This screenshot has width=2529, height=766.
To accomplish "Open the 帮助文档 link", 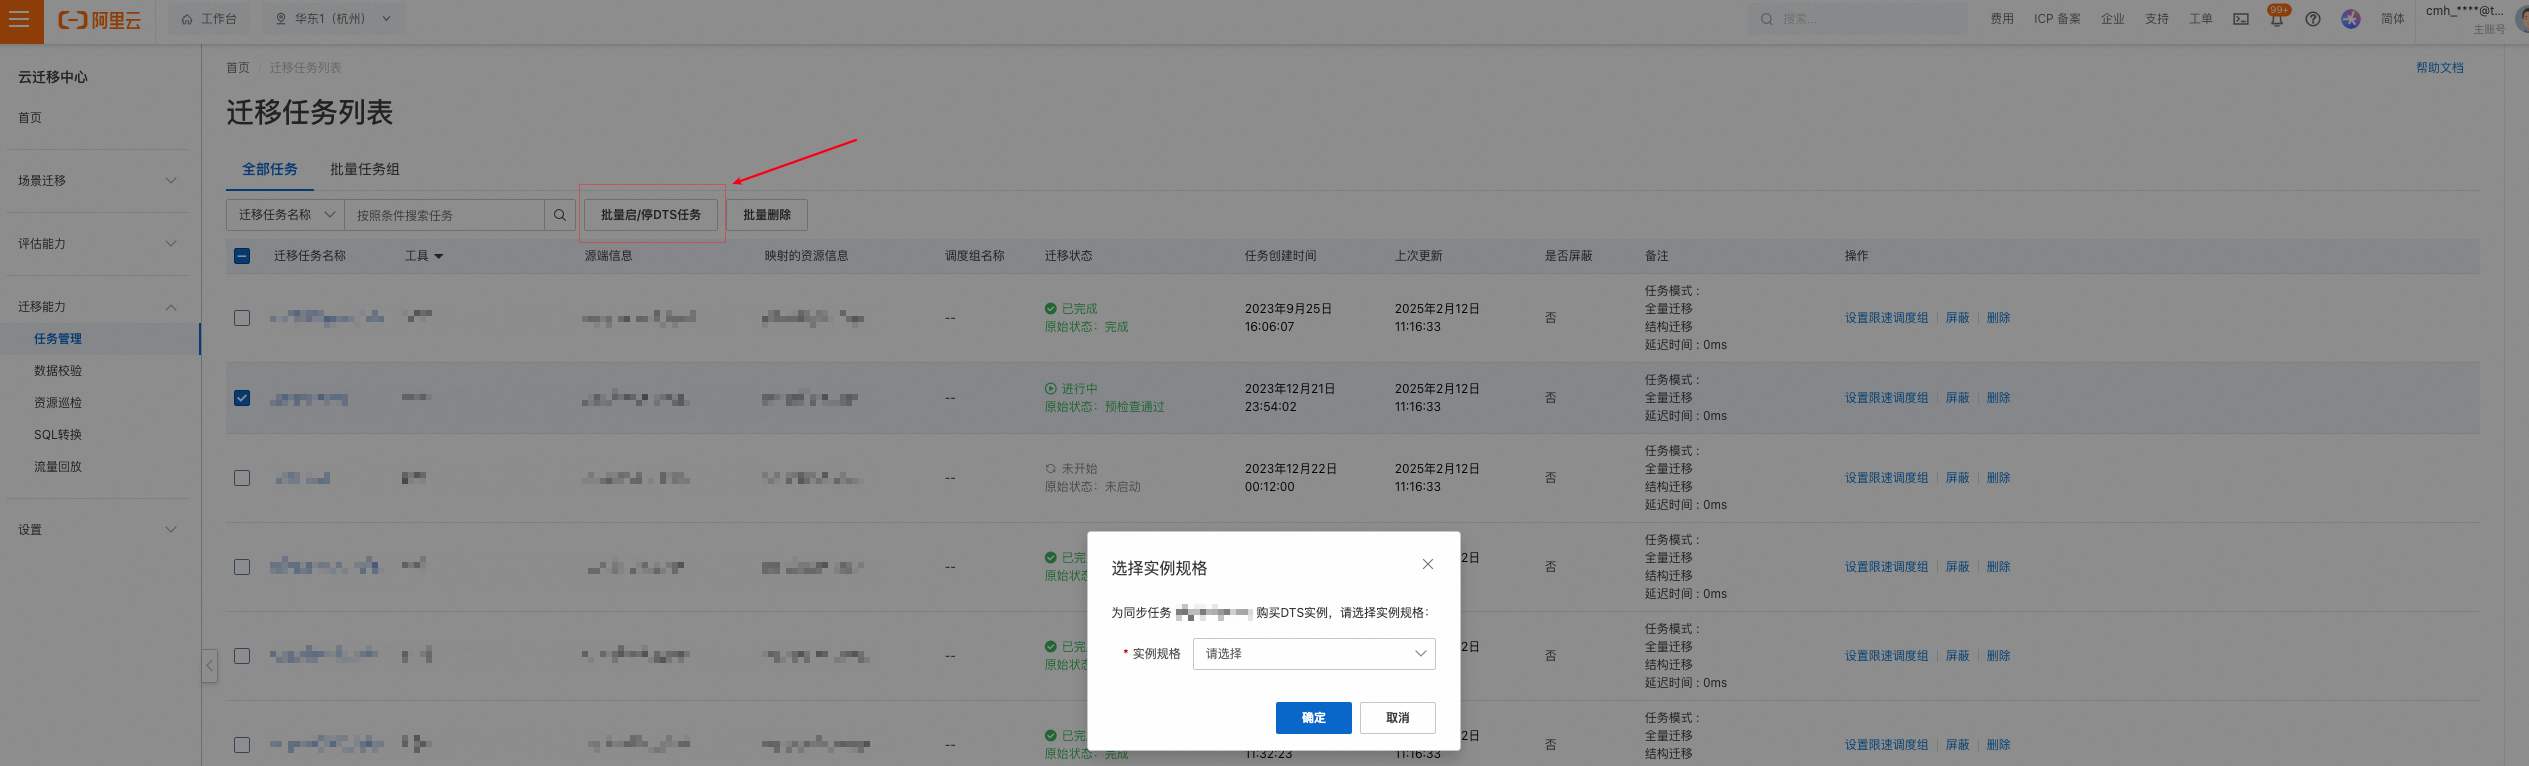I will point(2440,68).
